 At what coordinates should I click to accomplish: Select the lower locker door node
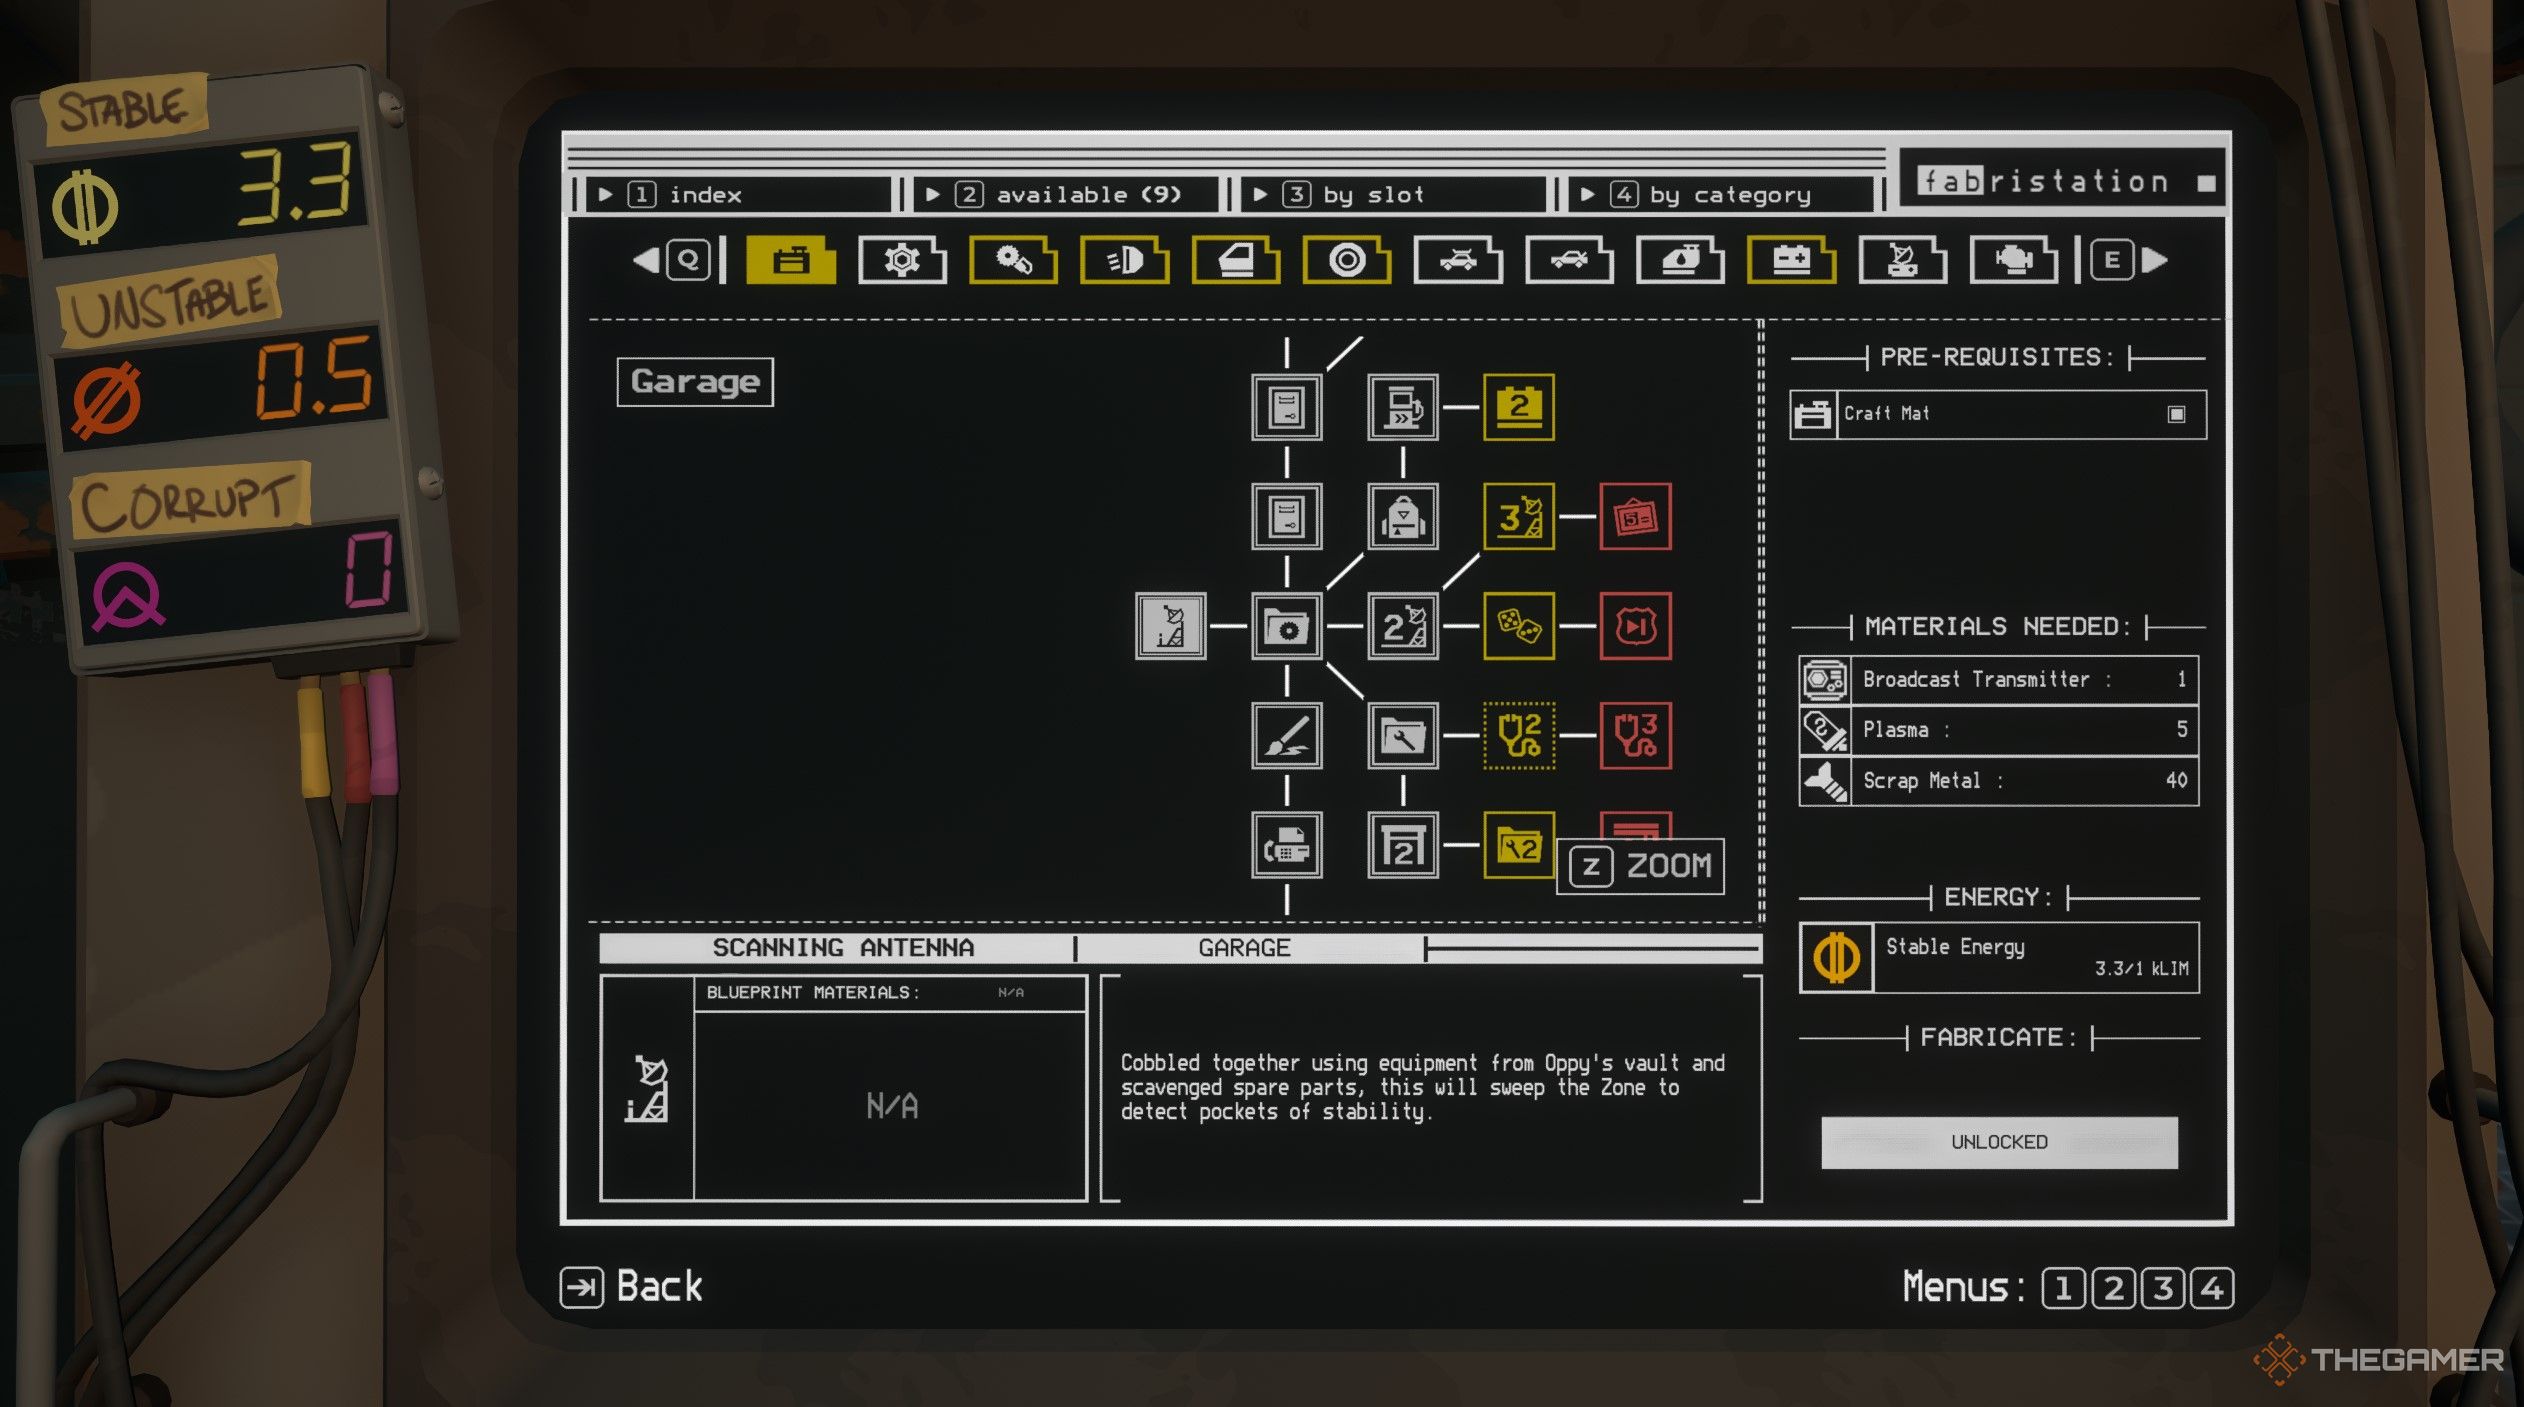[1286, 516]
